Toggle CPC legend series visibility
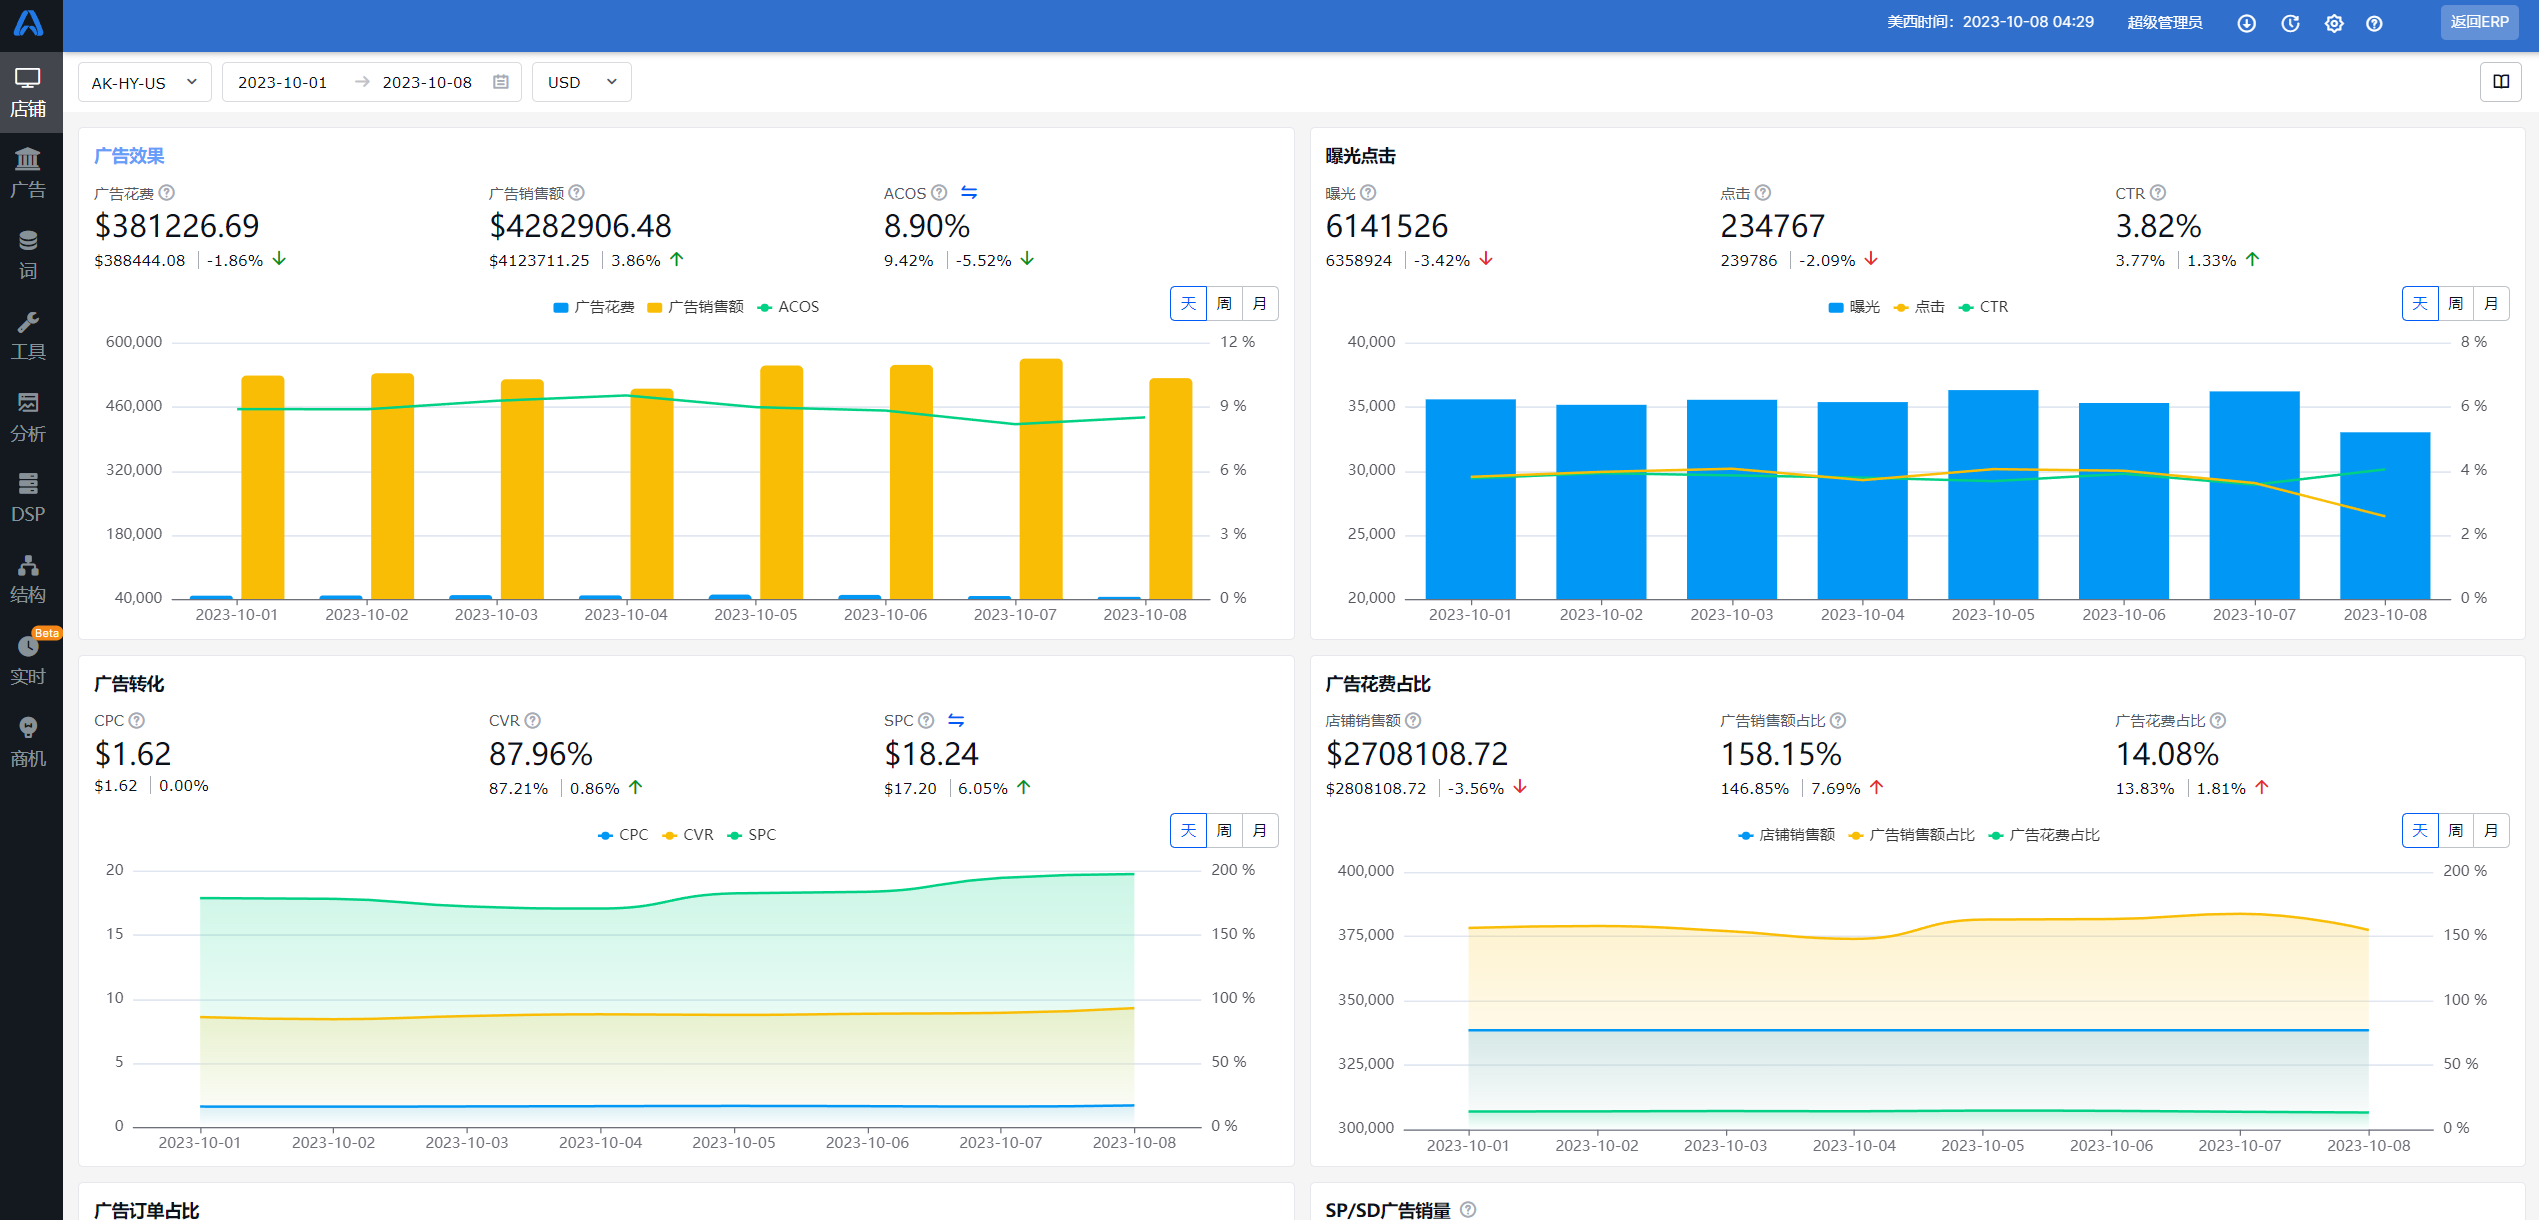The image size is (2539, 1220). tap(622, 835)
